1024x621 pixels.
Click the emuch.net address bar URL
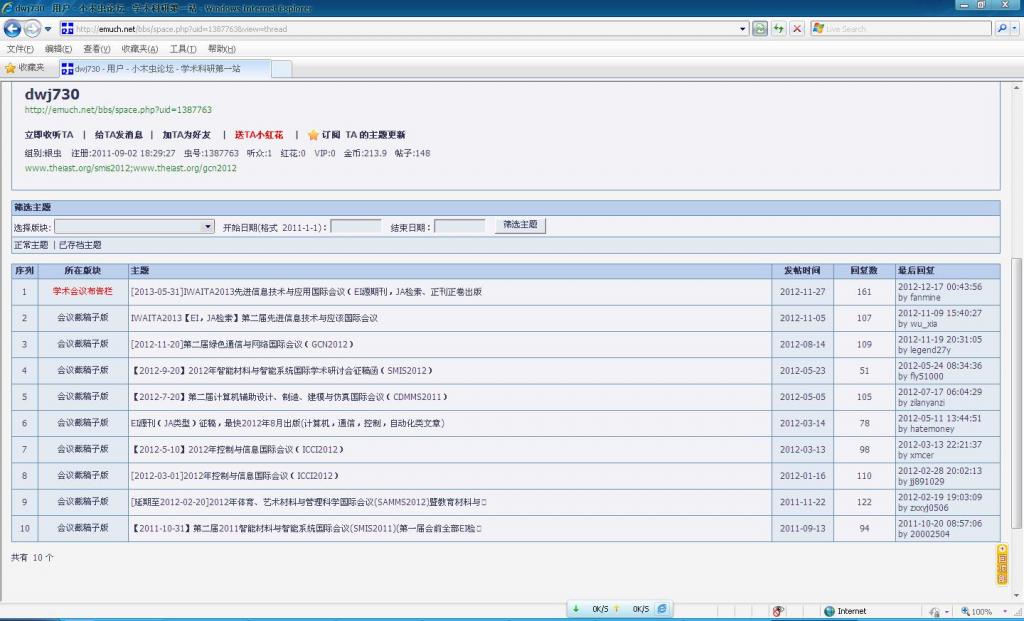pyautogui.click(x=182, y=29)
